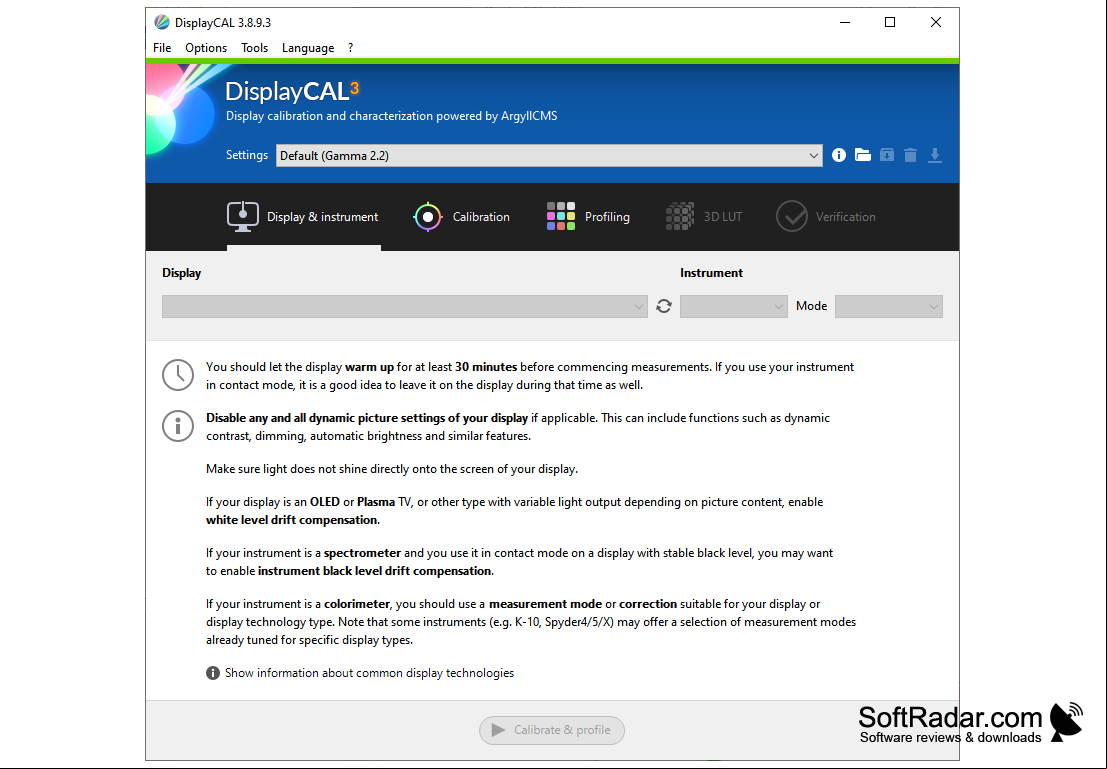1107x769 pixels.
Task: Open the Tools menu
Action: (x=254, y=48)
